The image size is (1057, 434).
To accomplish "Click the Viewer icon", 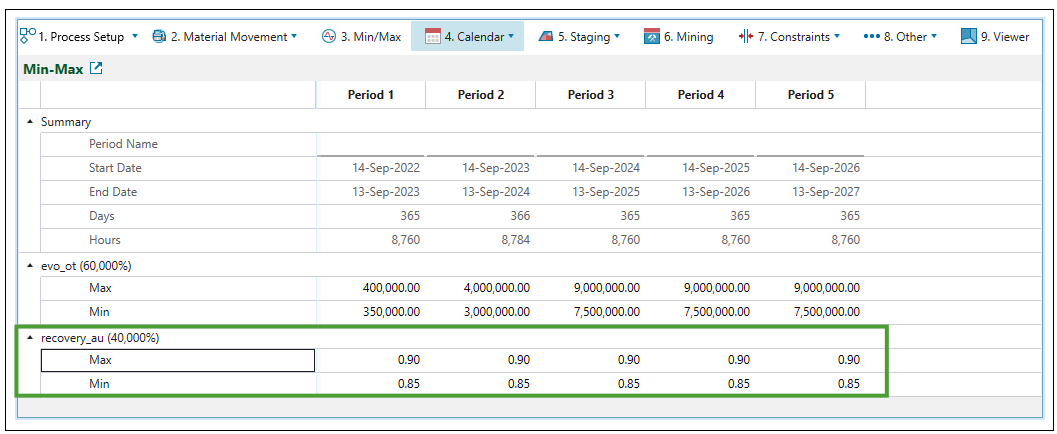I will coord(968,37).
